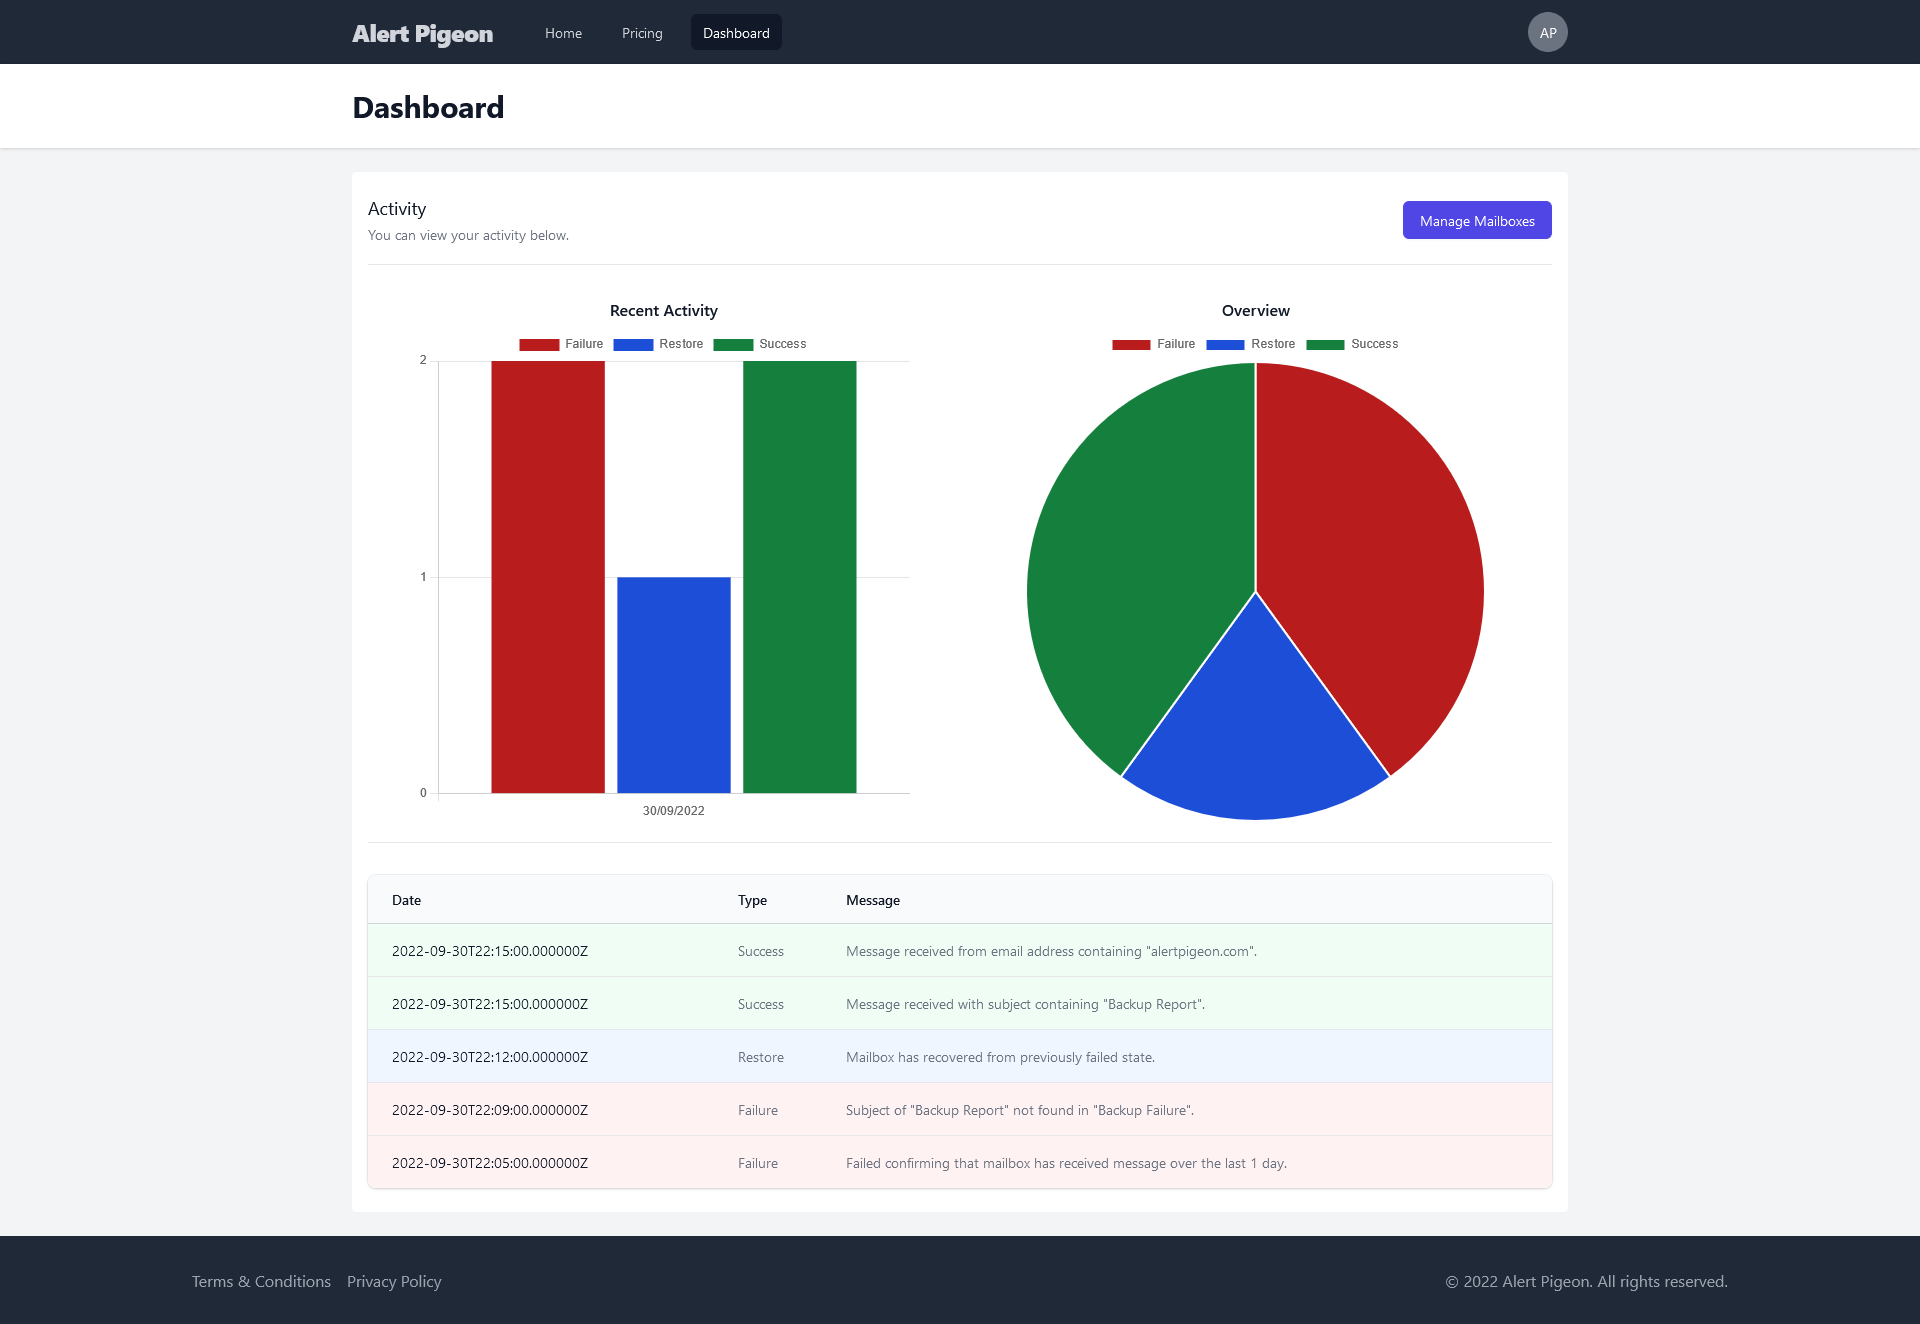Click the Date column header
The height and width of the screenshot is (1324, 1920).
[406, 900]
